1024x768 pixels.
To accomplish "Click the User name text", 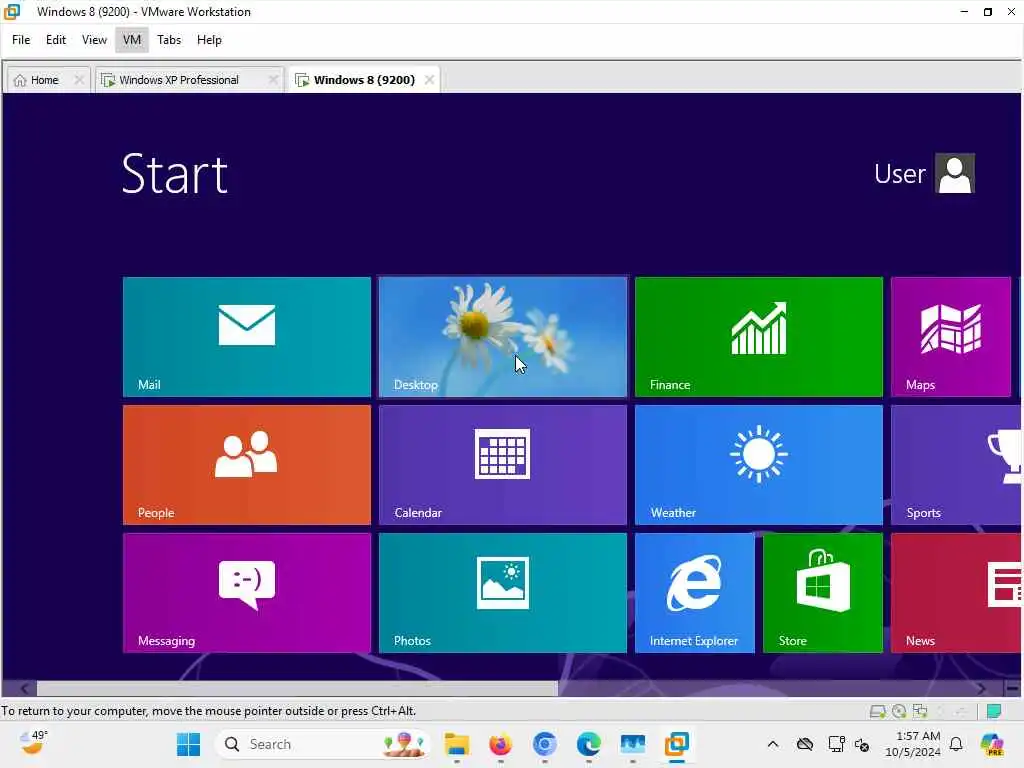I will click(900, 174).
